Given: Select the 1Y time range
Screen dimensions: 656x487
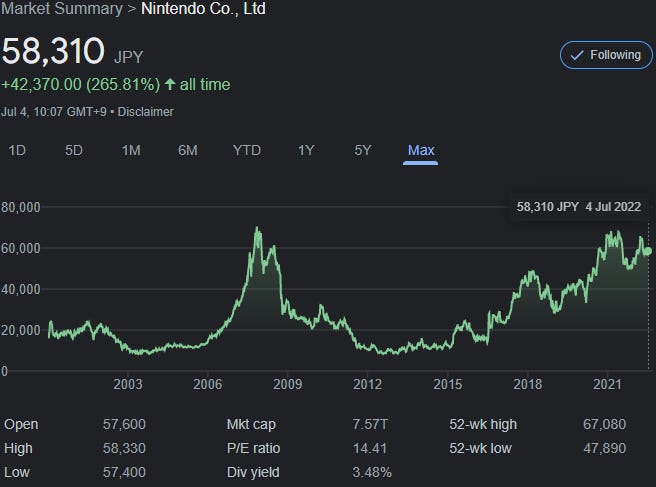Looking at the screenshot, I should 306,150.
